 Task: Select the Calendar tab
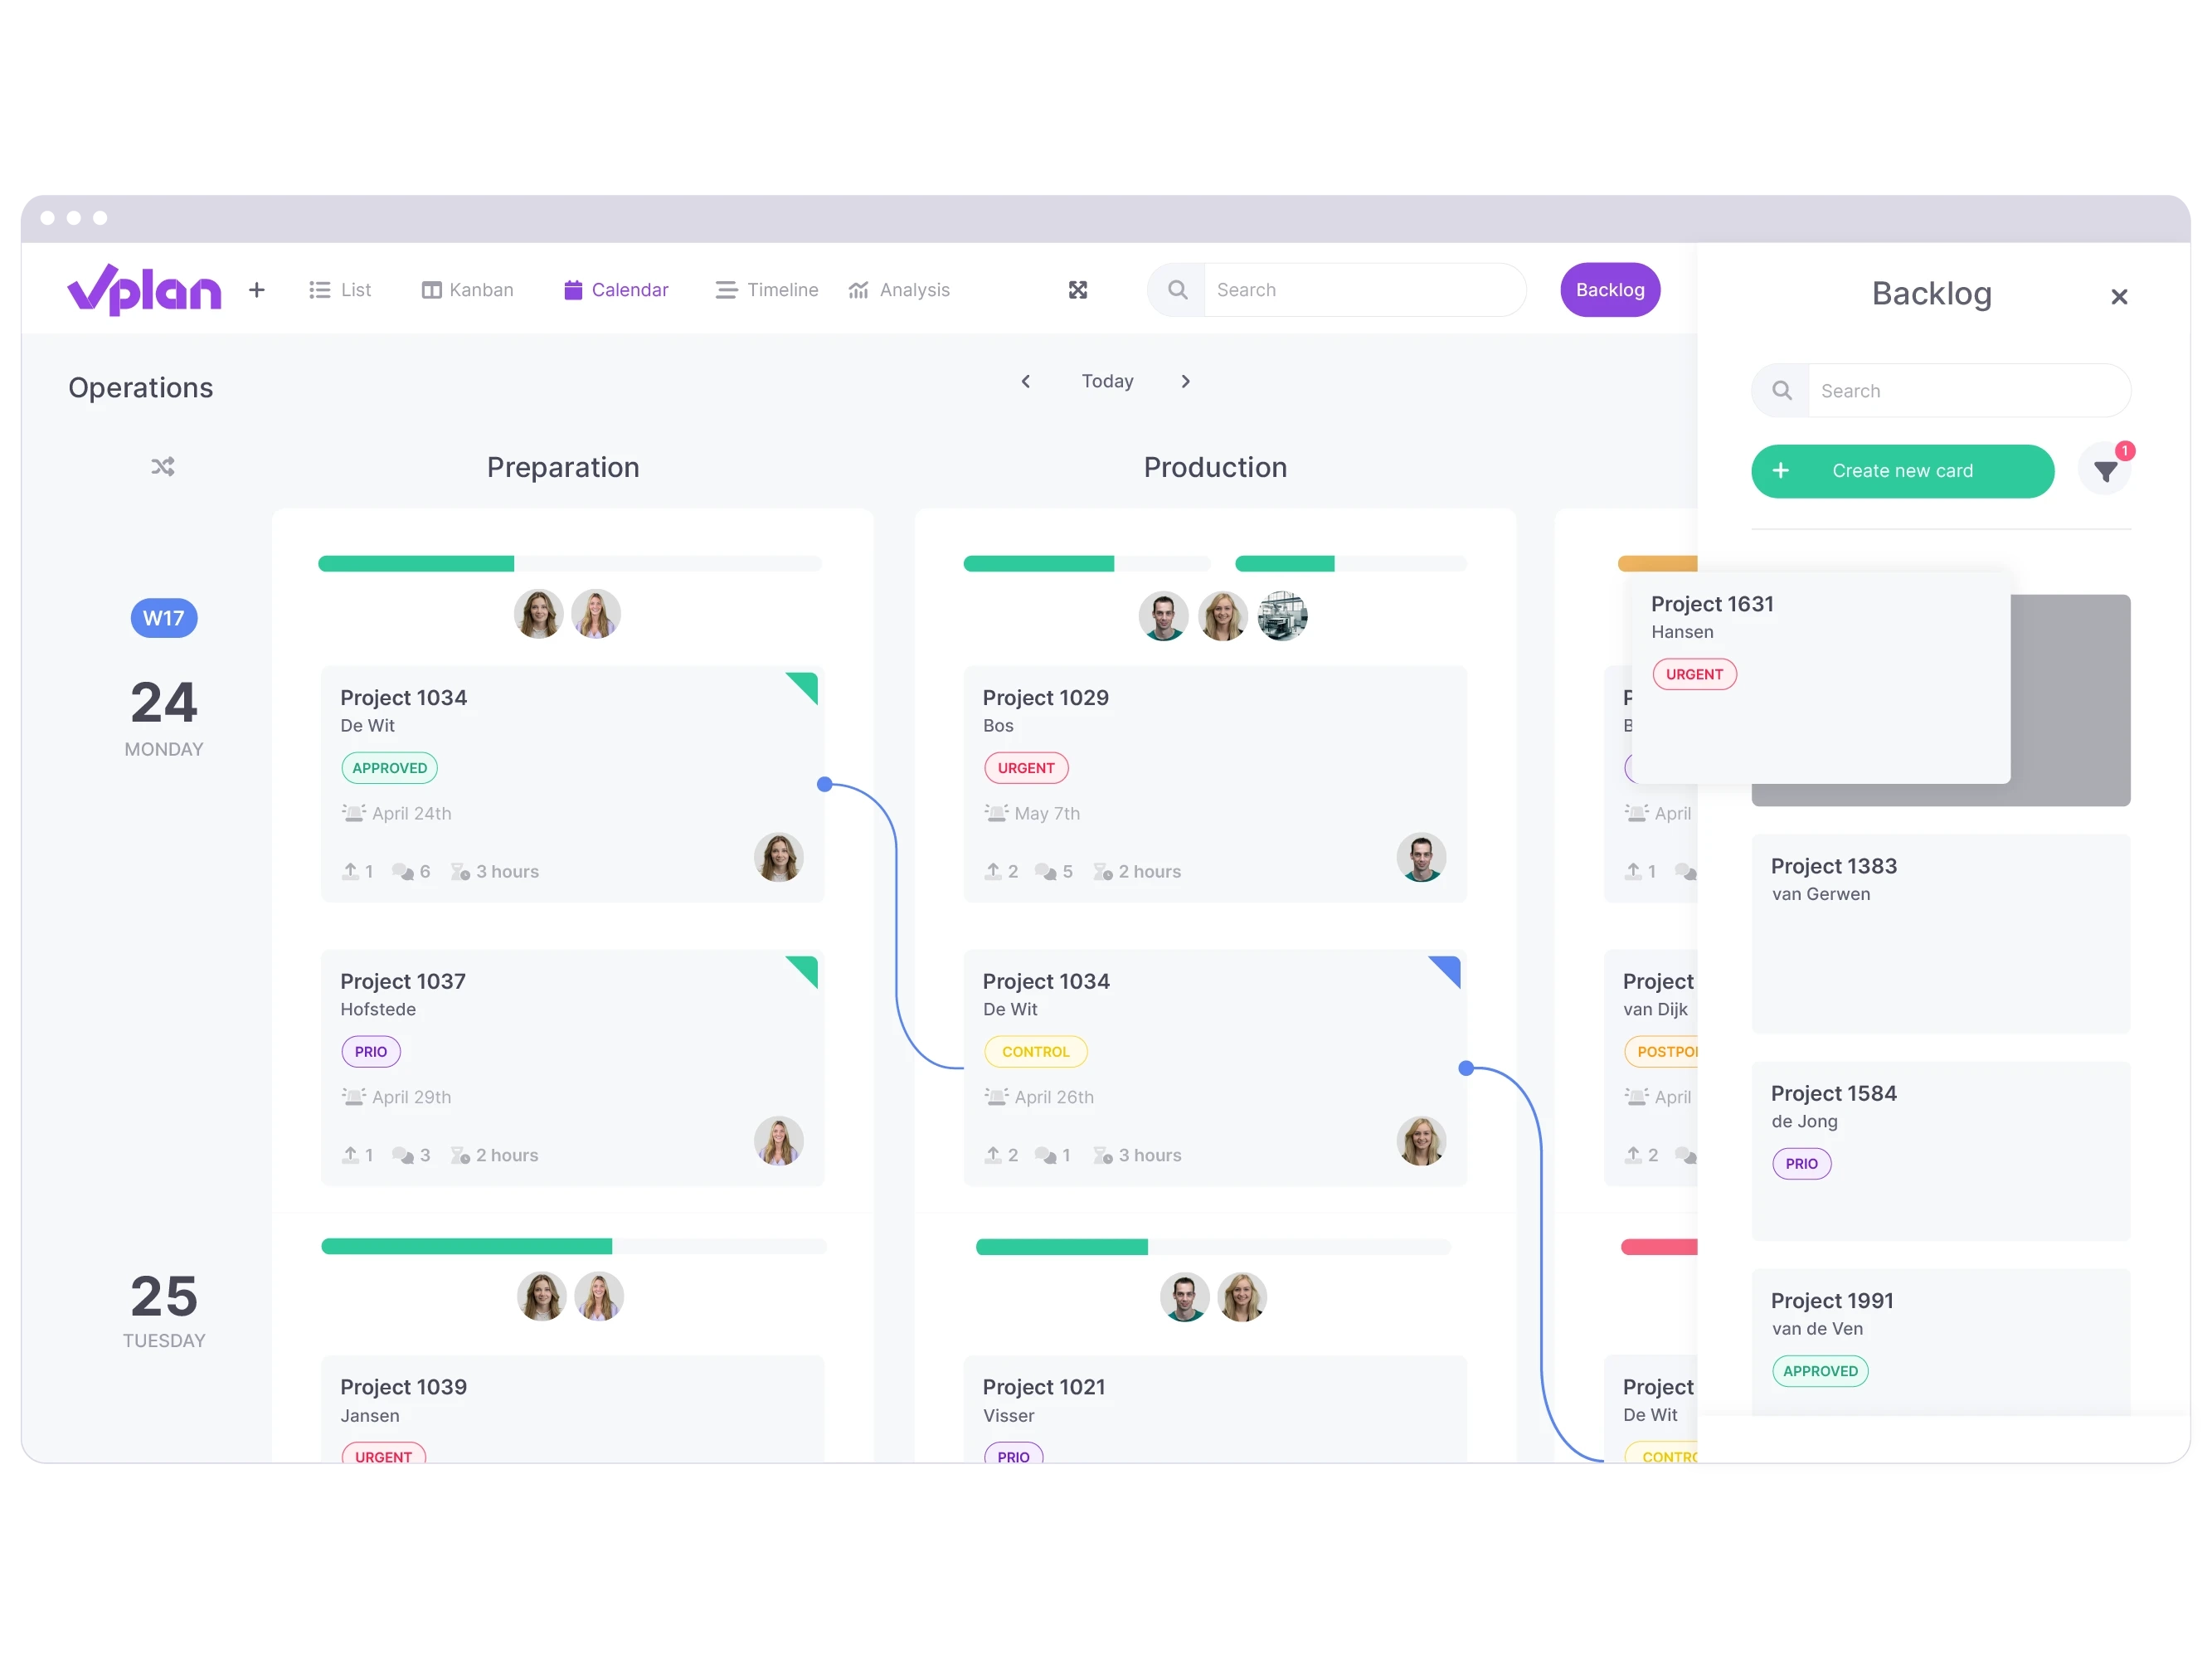coord(613,289)
